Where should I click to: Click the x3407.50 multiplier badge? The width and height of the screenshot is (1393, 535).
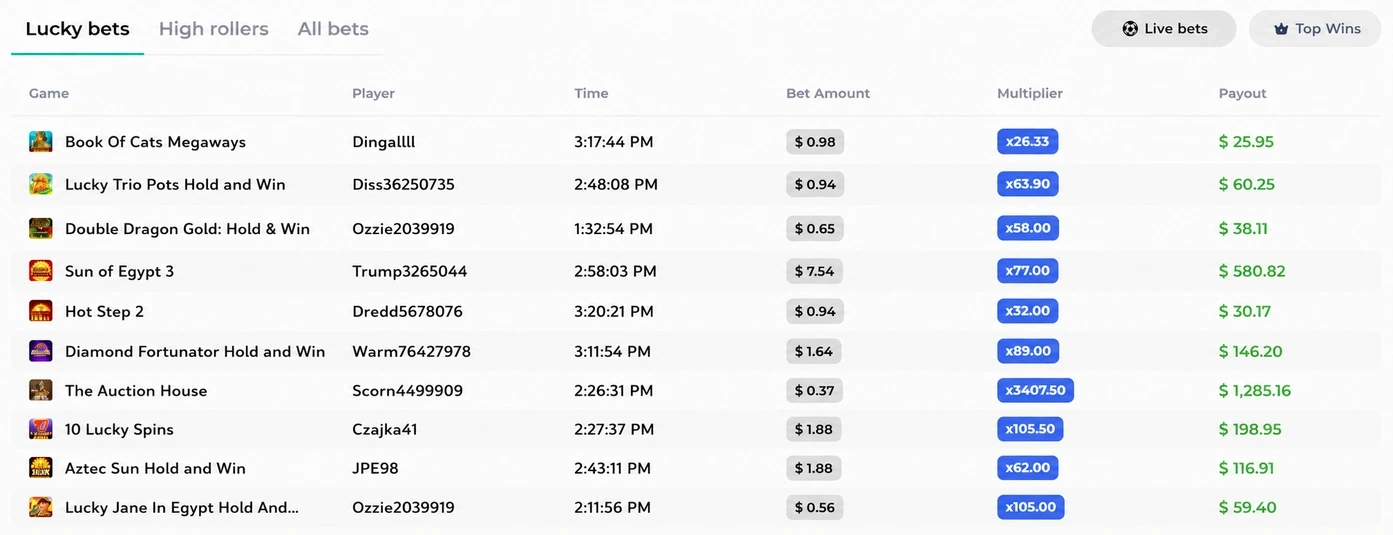1035,390
